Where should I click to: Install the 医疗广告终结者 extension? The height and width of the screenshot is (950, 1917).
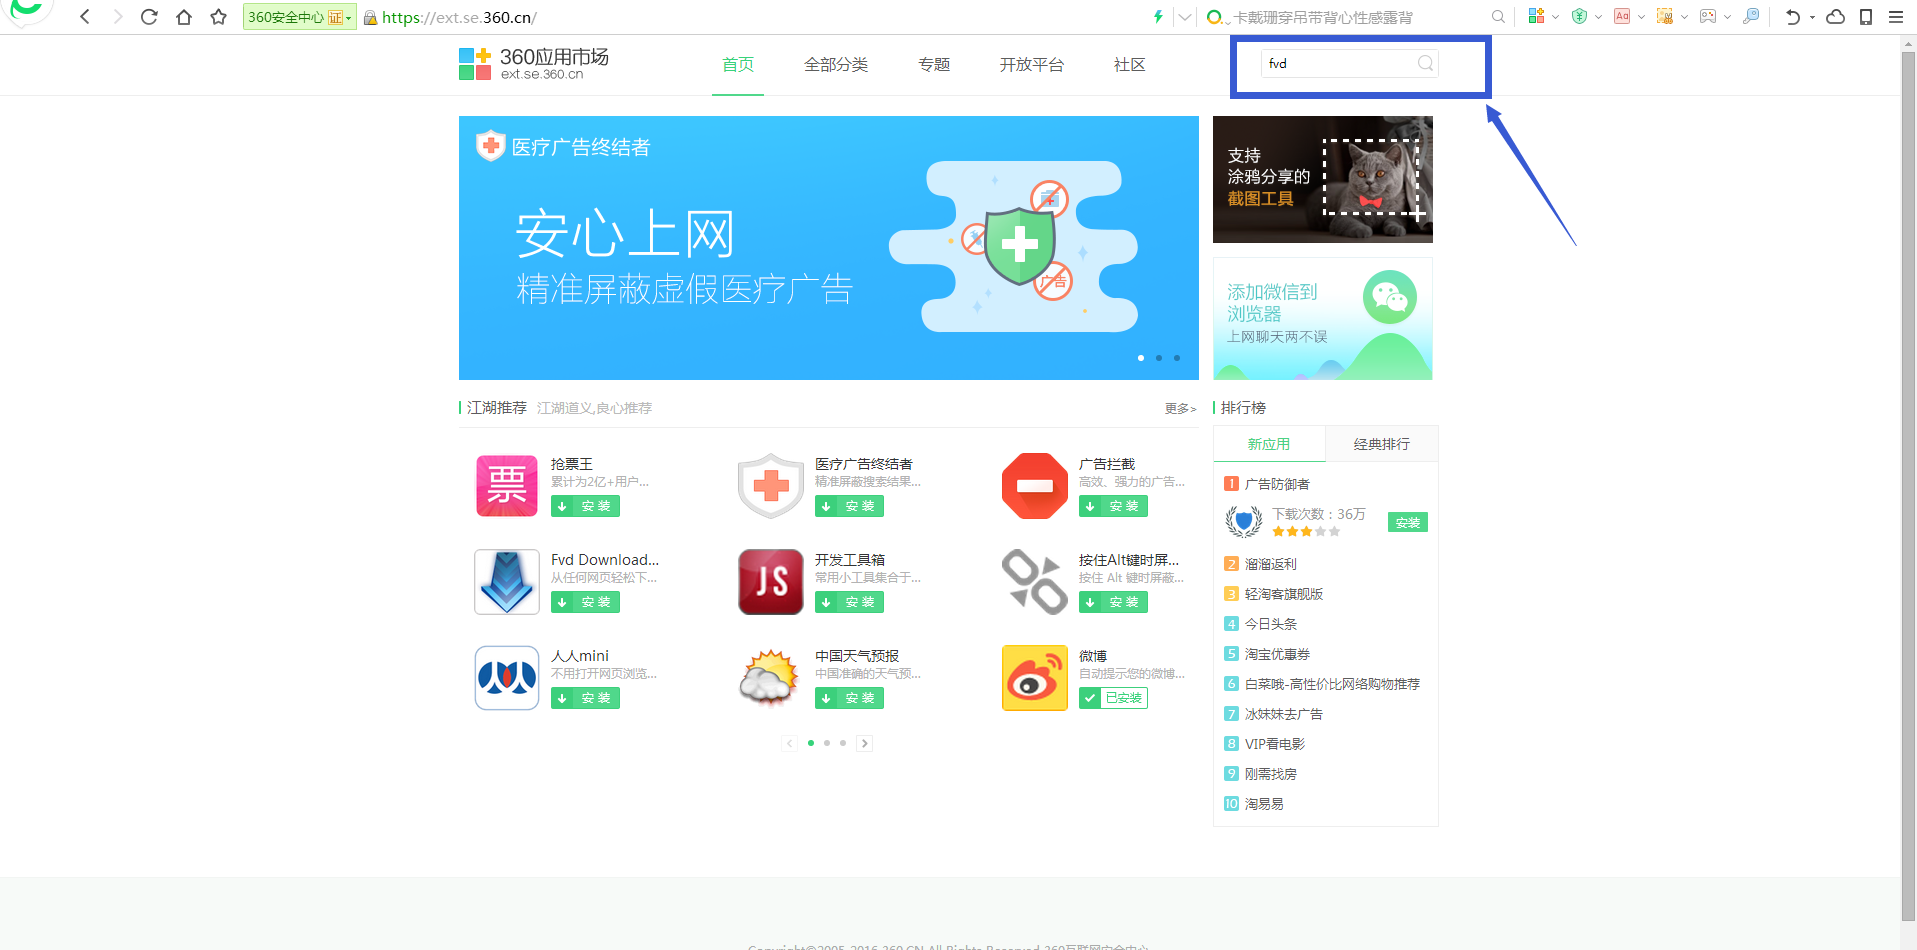(x=849, y=506)
